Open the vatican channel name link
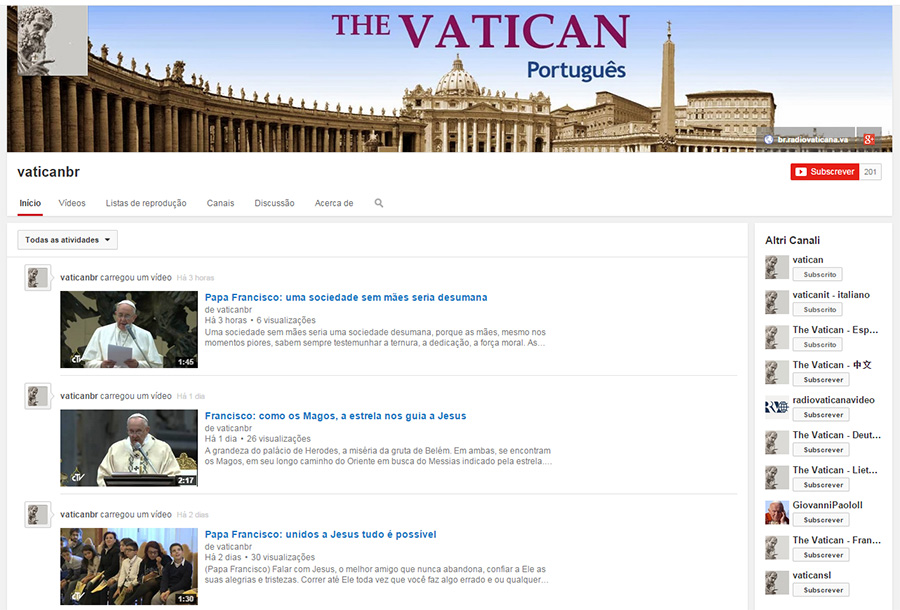900x610 pixels. pos(808,260)
